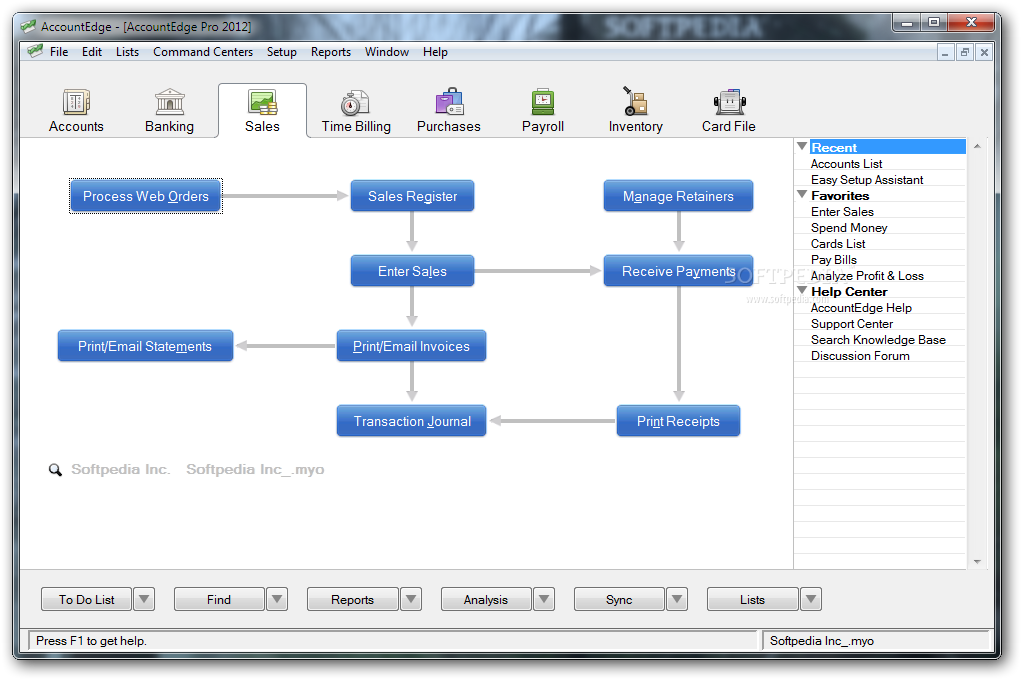
Task: Select the Sales command center icon
Action: tap(262, 102)
